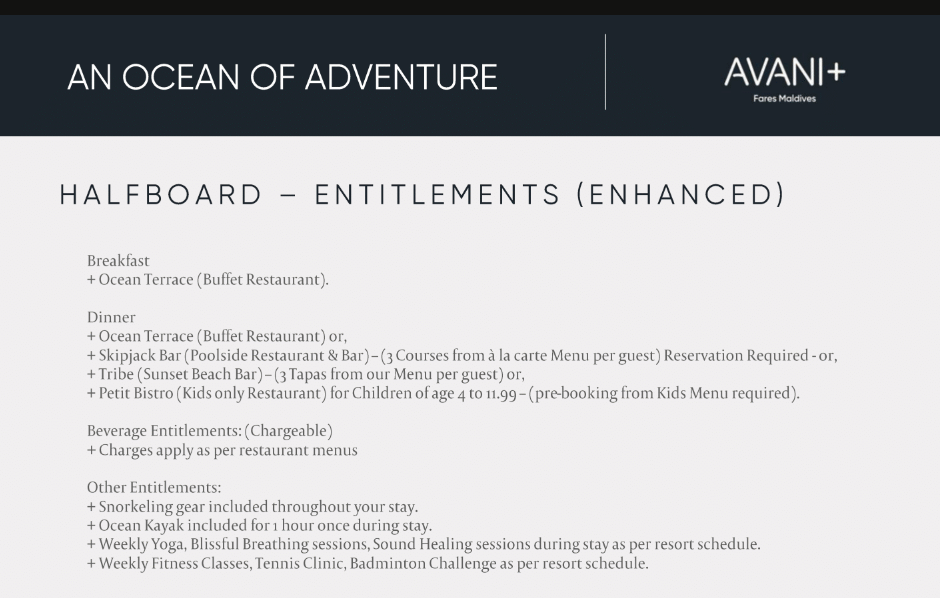This screenshot has height=598, width=940.
Task: Select the Petit Bistro kids restaurant line
Action: coord(443,393)
